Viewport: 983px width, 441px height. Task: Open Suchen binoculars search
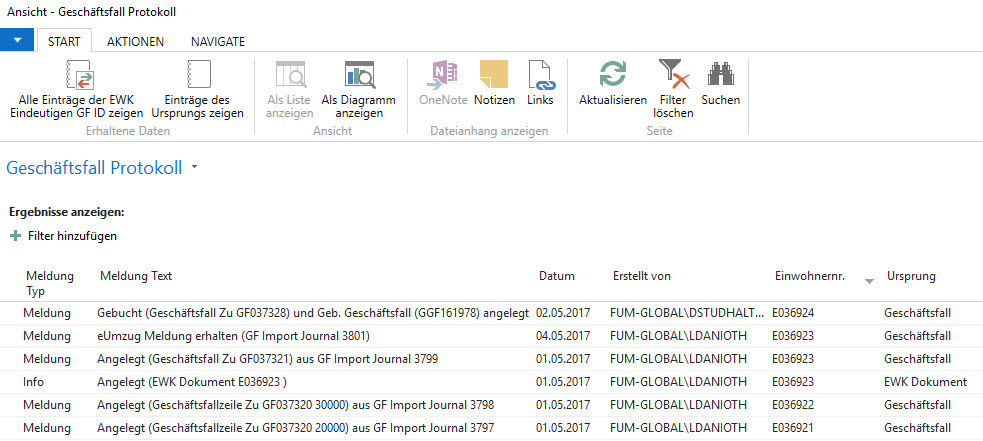point(720,83)
